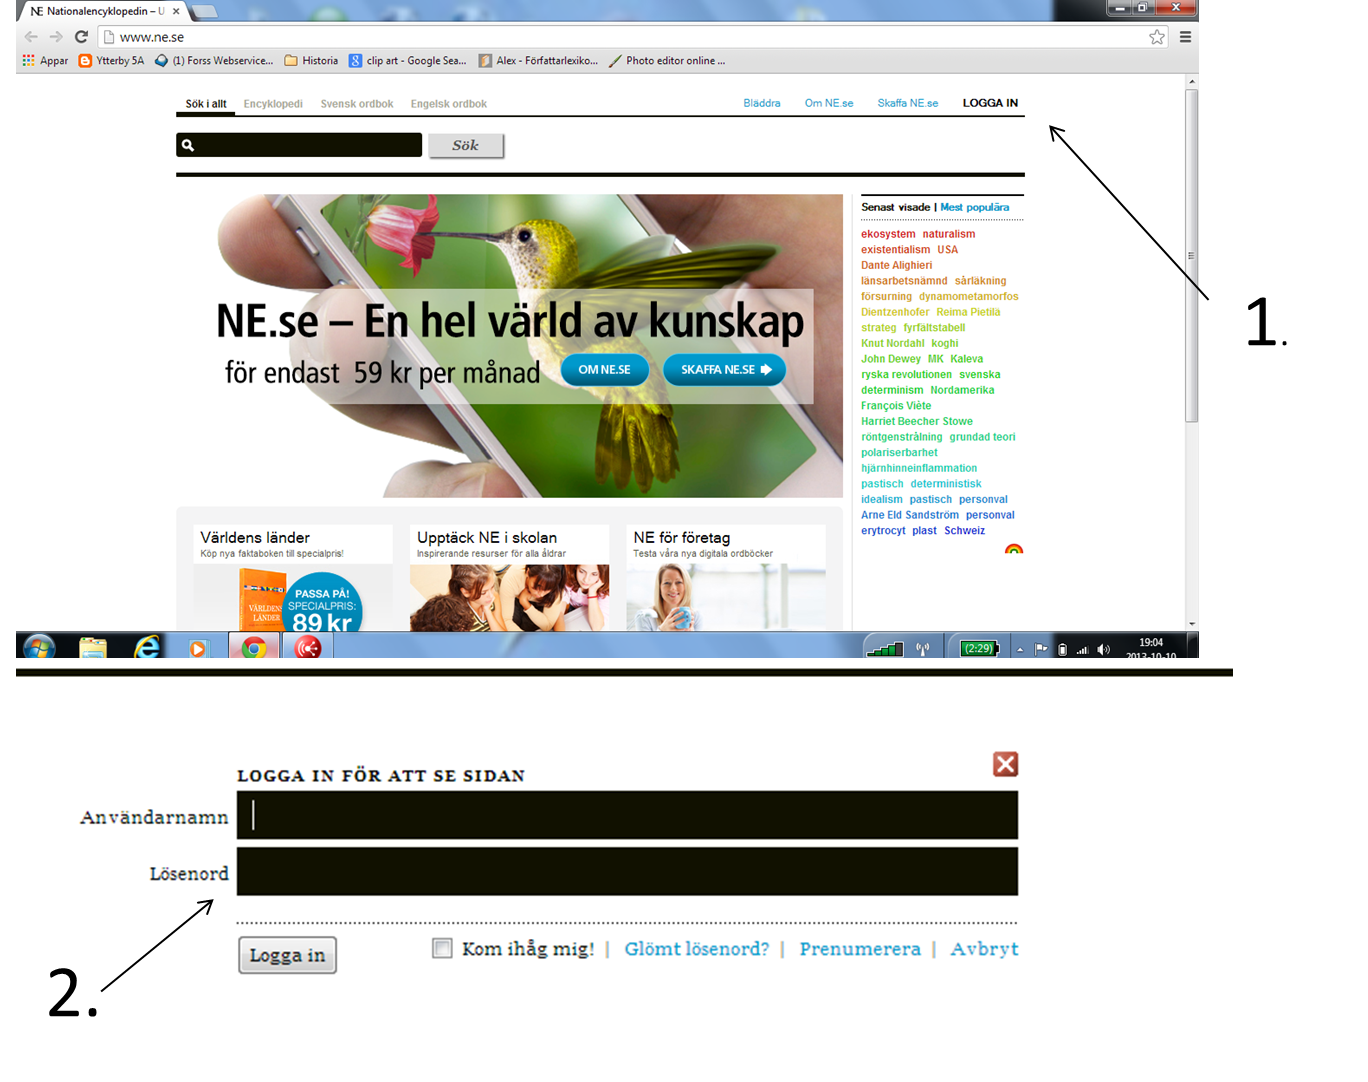Screen dimensions: 1368x1082
Task: Open the Dante Alighieri entry
Action: (897, 266)
